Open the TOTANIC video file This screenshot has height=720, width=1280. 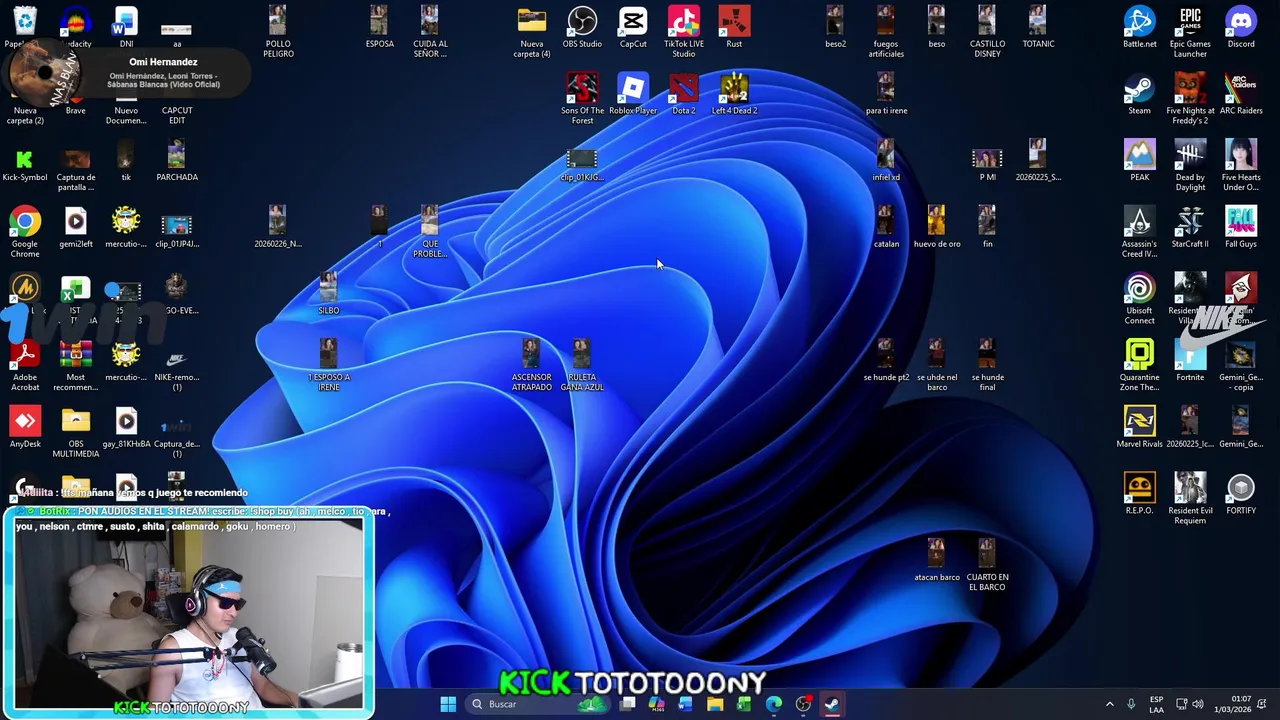pyautogui.click(x=1038, y=28)
